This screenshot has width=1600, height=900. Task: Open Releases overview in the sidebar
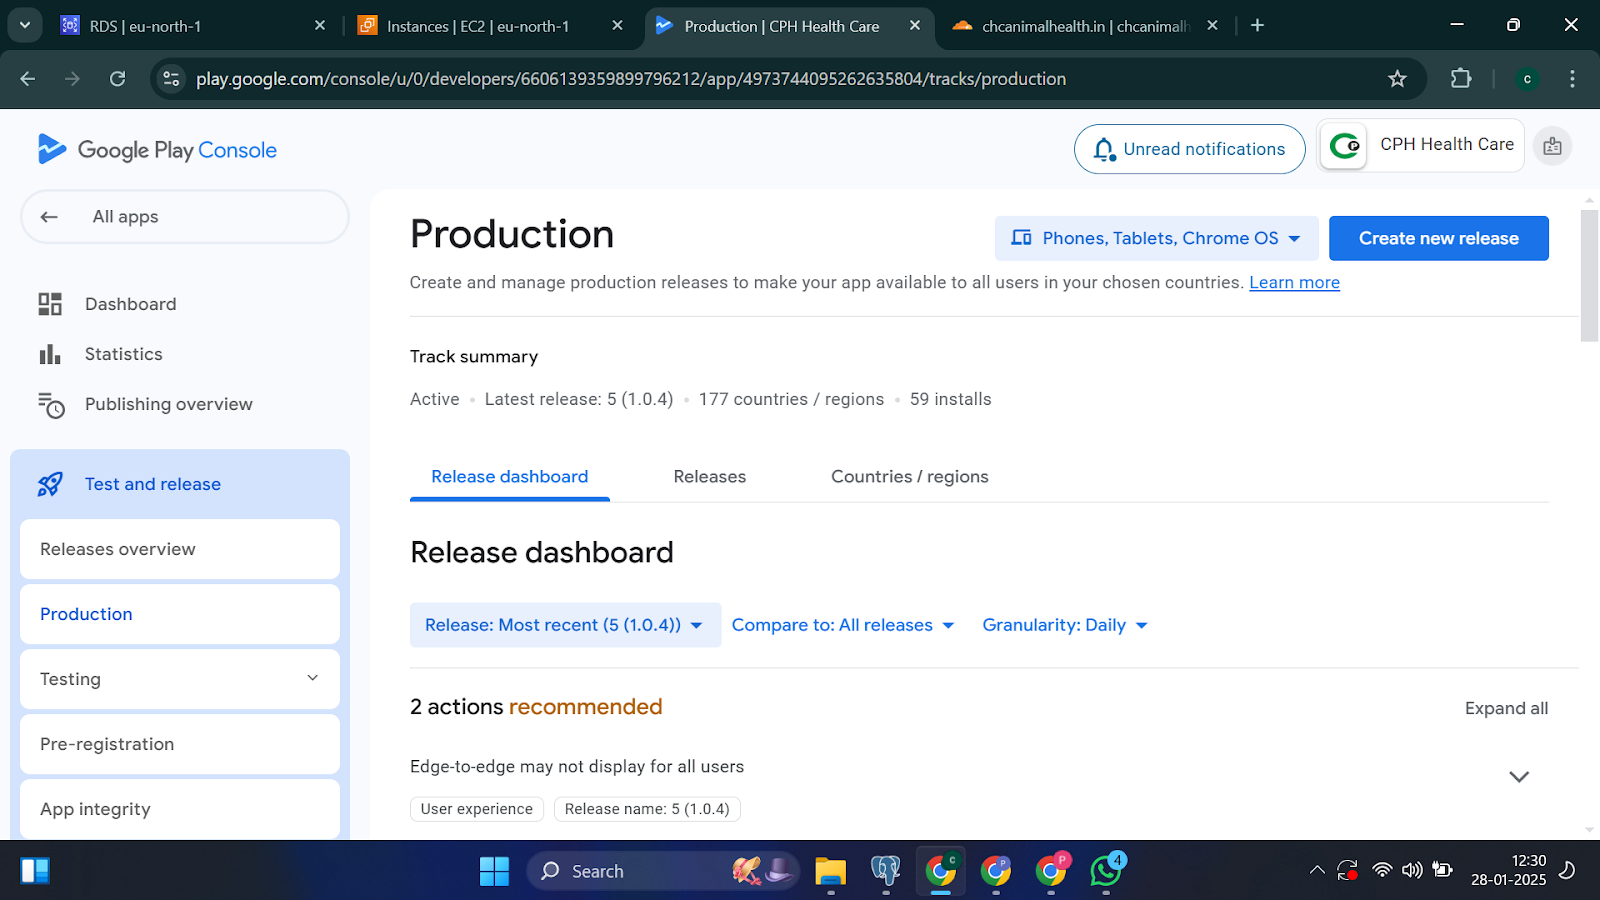tap(180, 549)
